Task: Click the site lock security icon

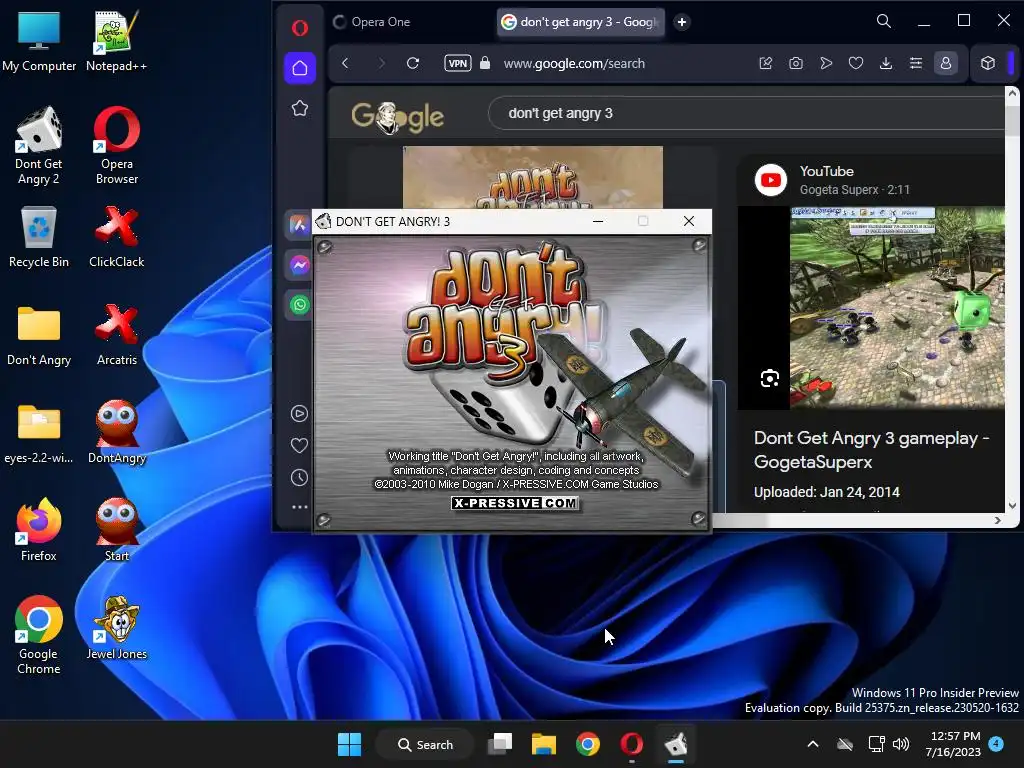Action: click(485, 63)
